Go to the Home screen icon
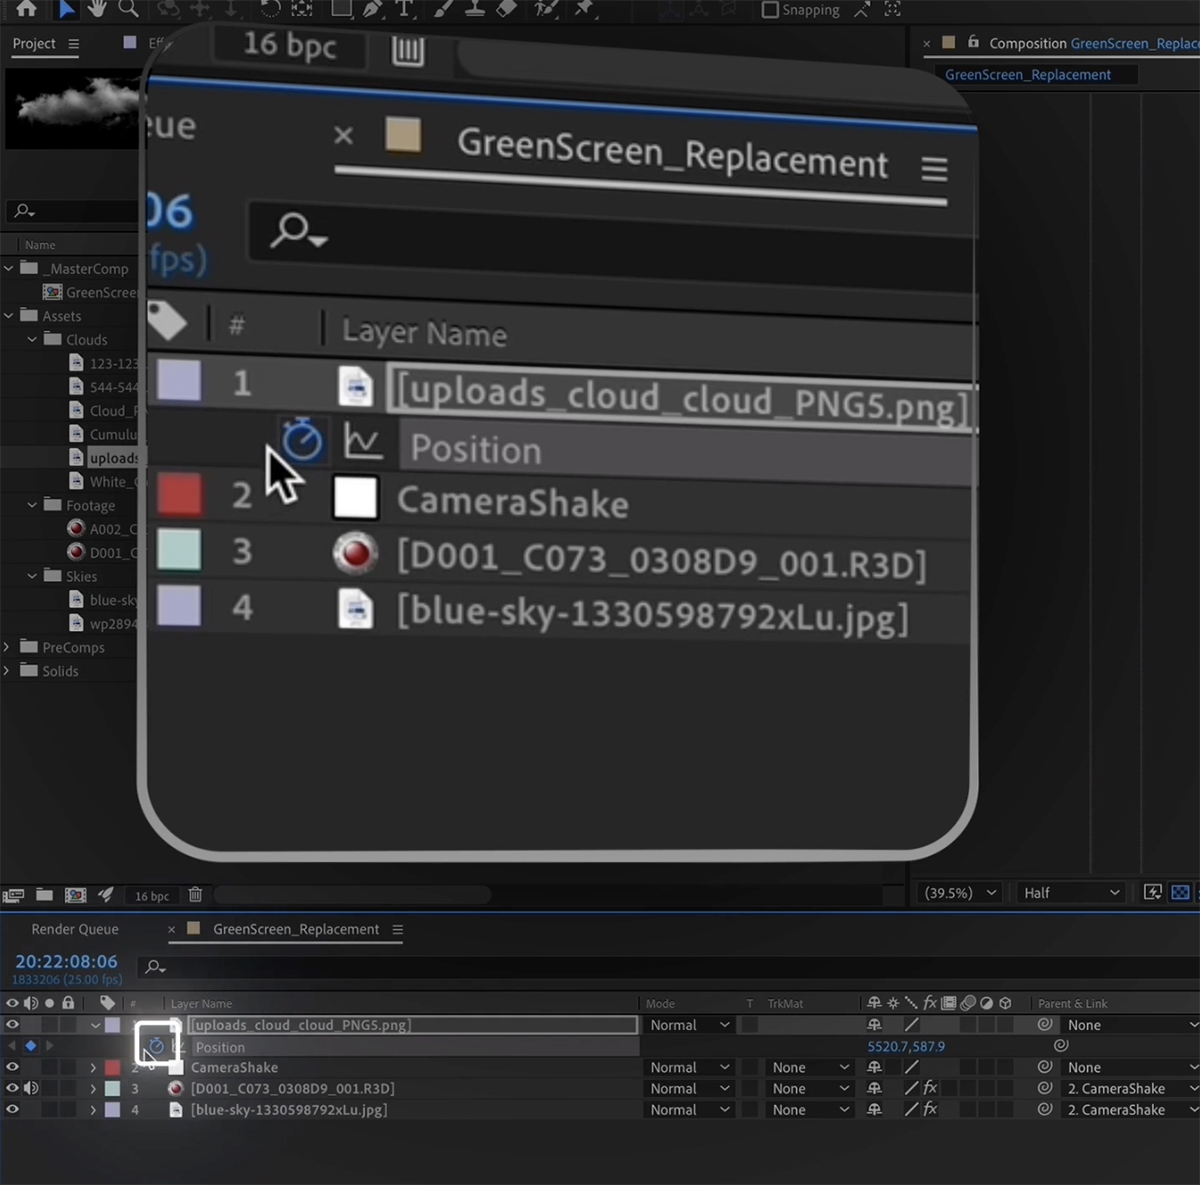The image size is (1200, 1185). click(27, 9)
